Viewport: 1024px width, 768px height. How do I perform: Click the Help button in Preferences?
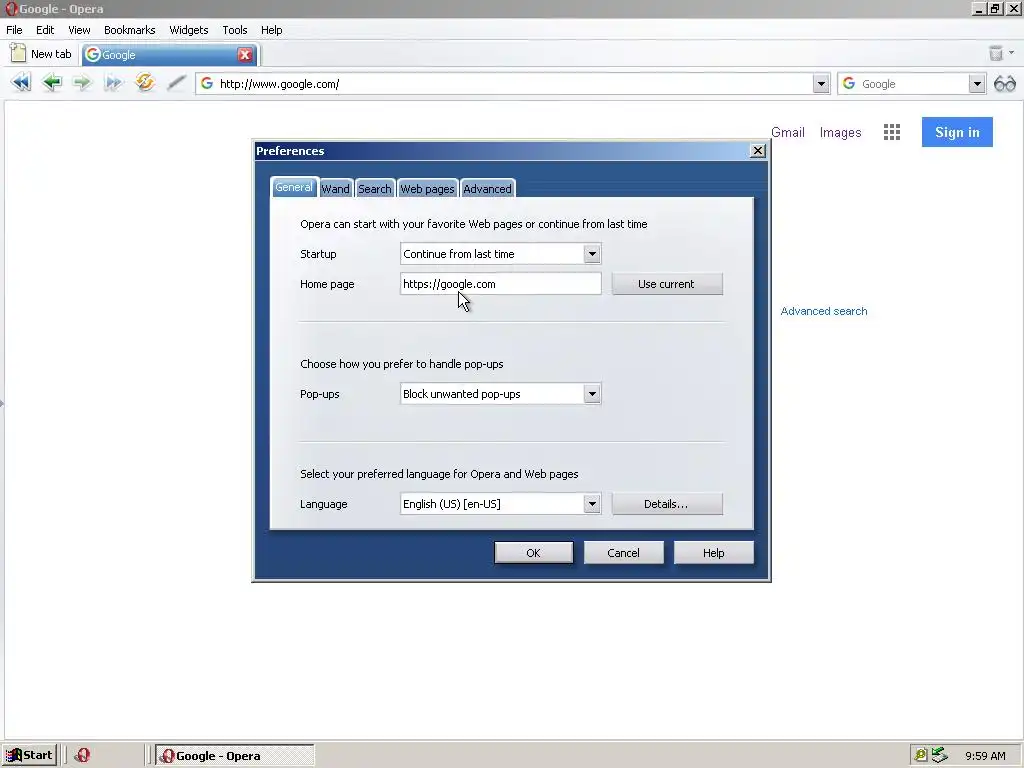[x=713, y=553]
